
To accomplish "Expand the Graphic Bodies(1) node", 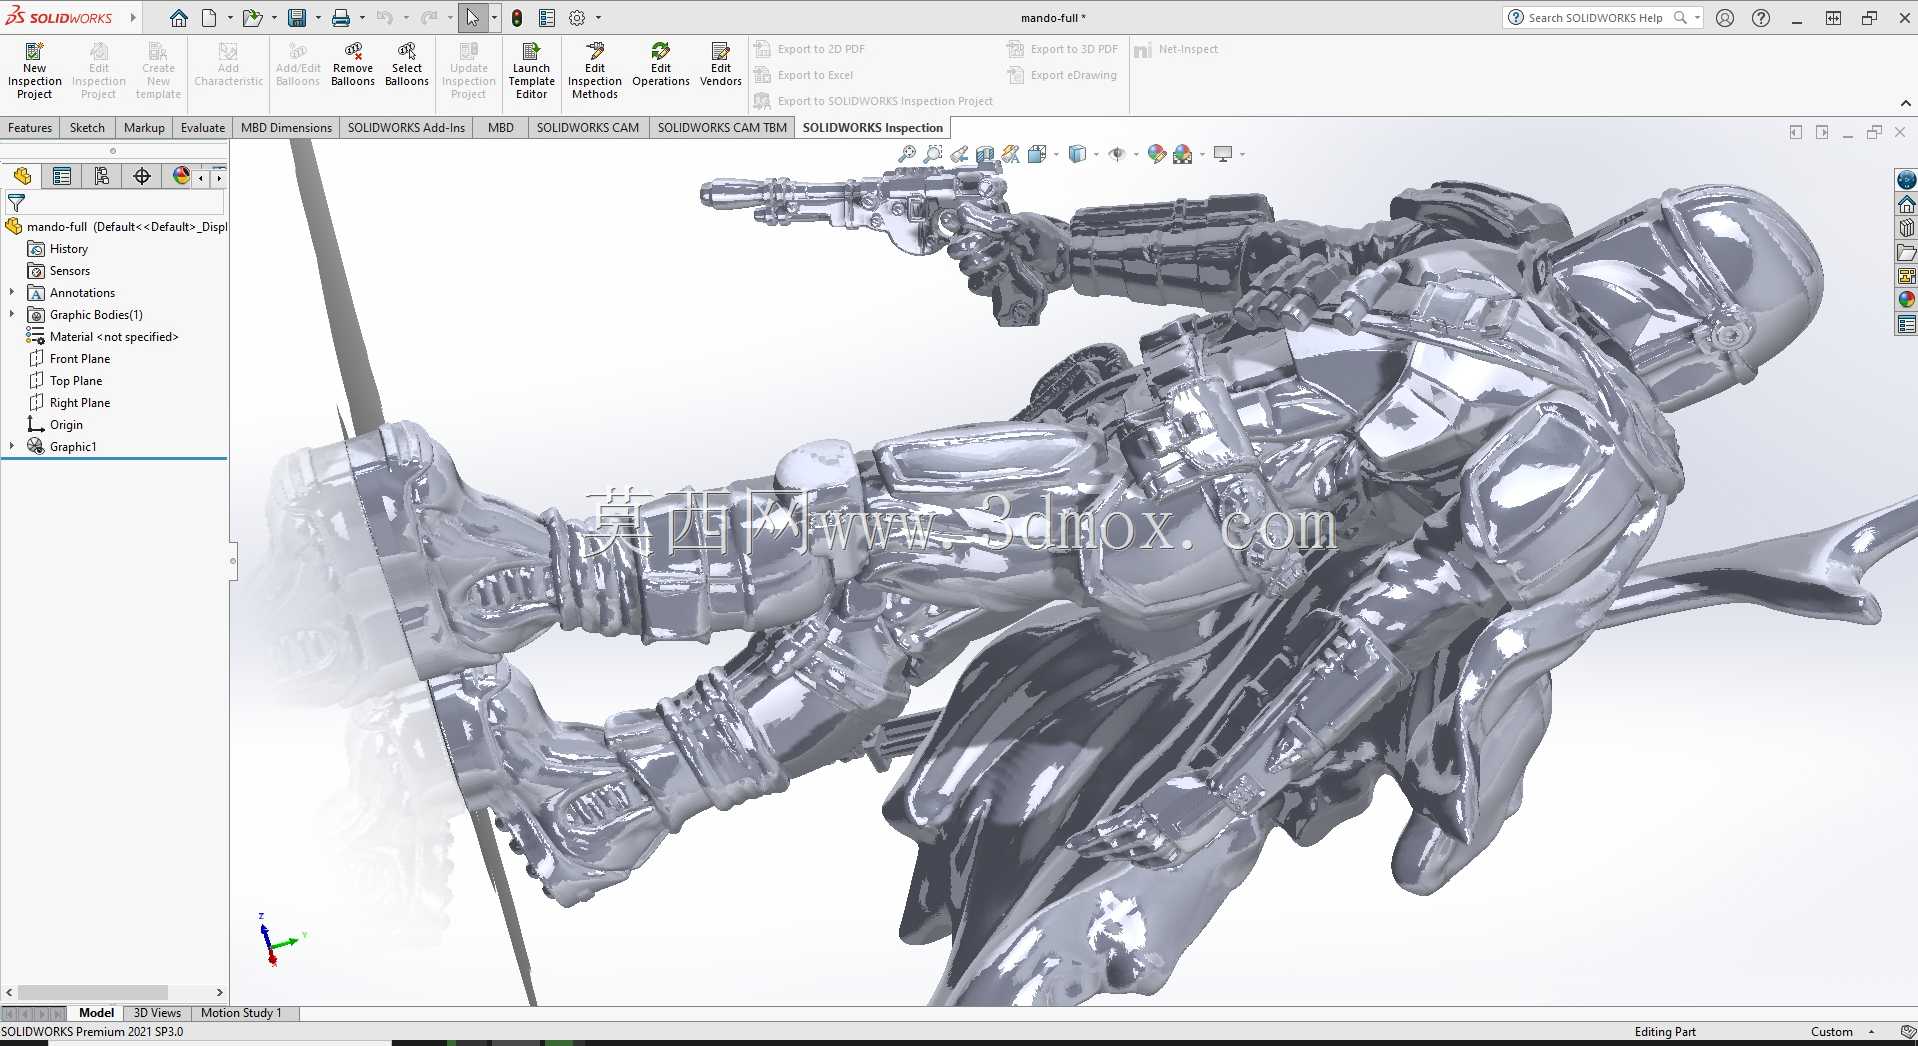I will (x=12, y=315).
